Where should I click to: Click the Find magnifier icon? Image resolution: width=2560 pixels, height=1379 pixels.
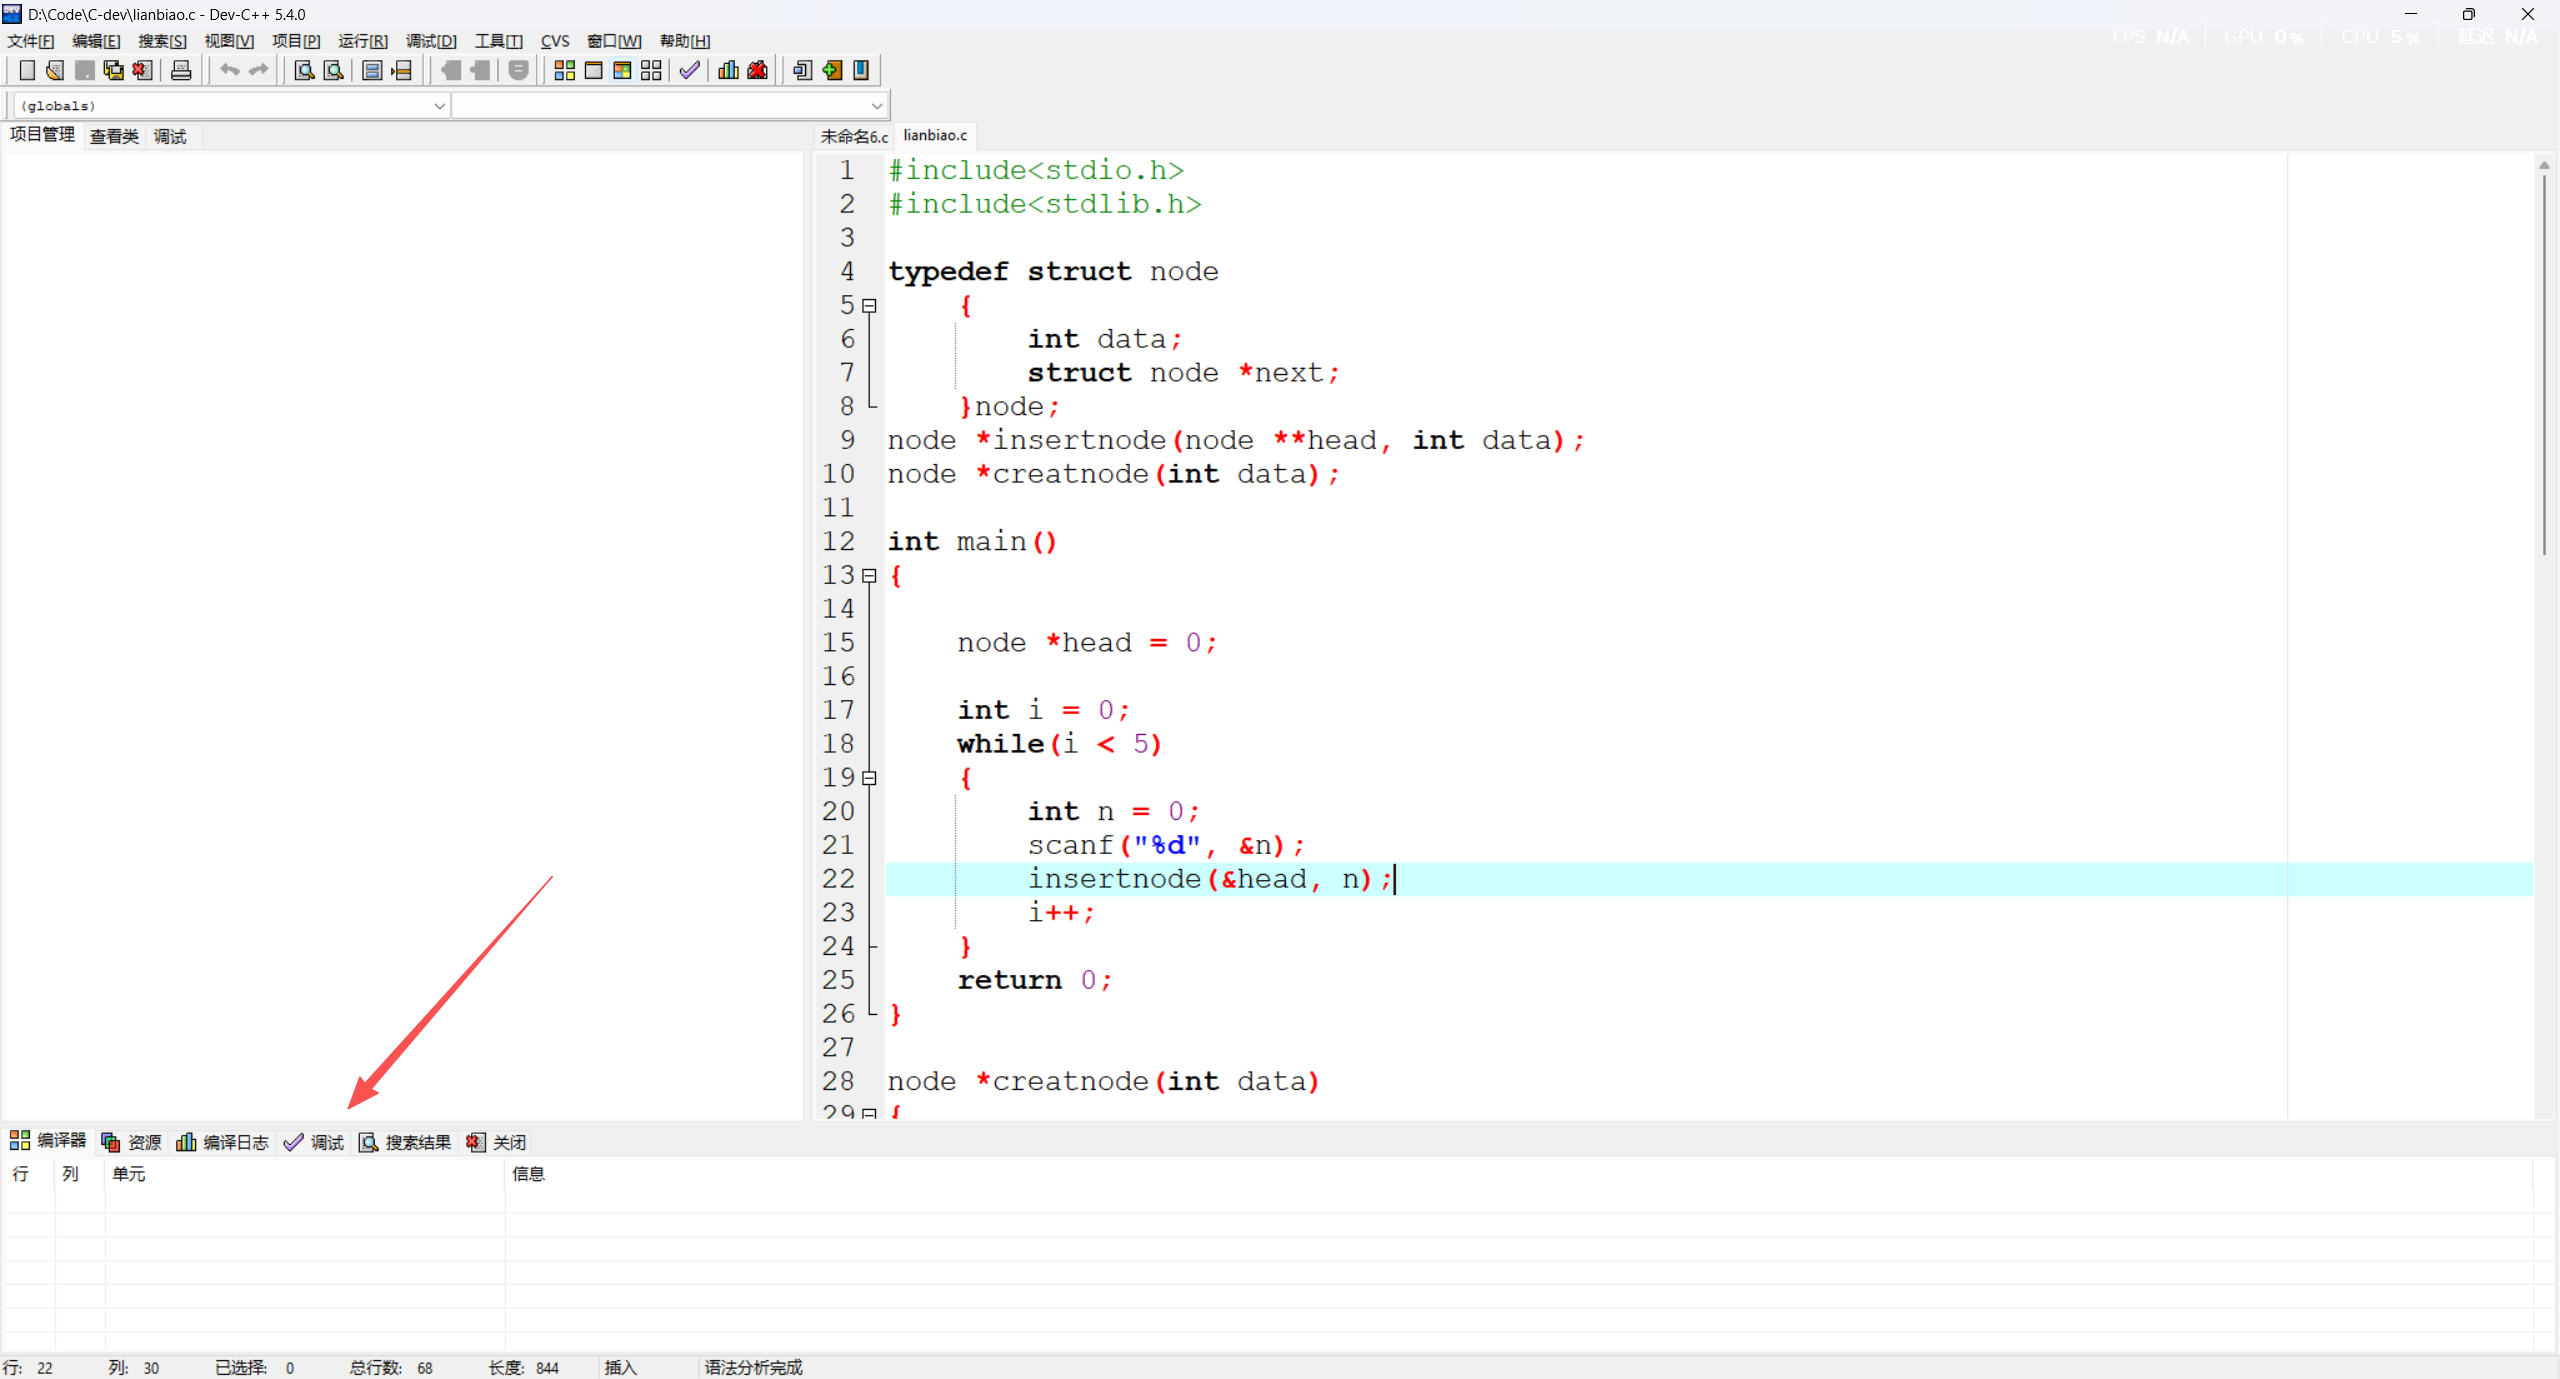tap(304, 70)
